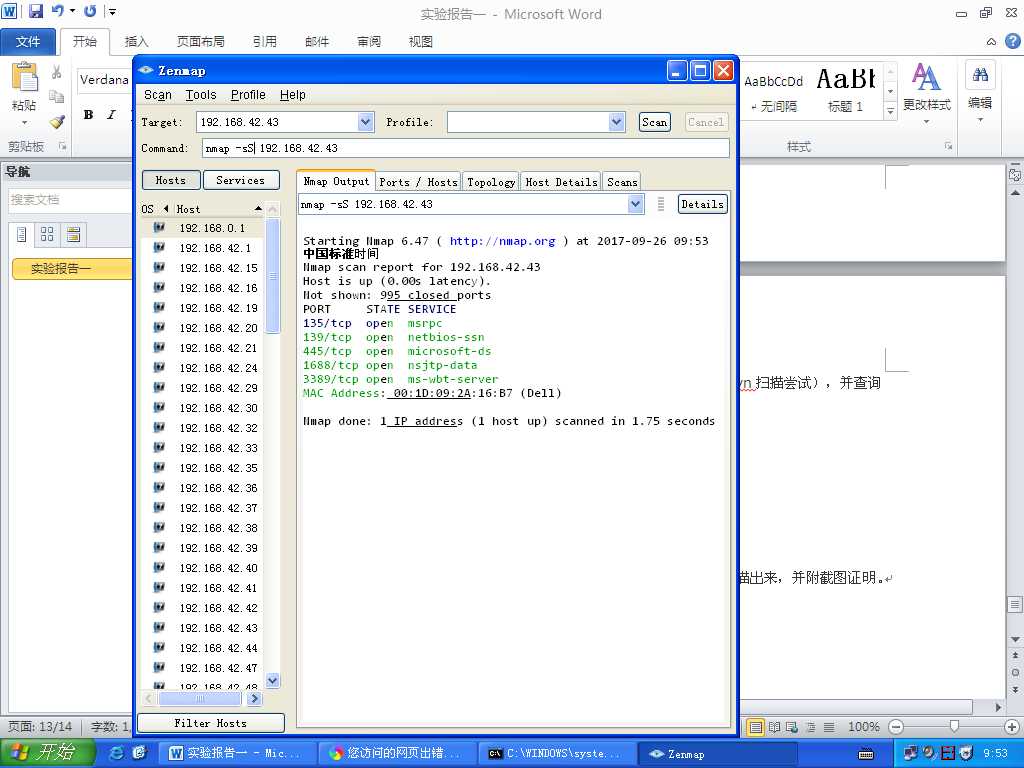Open Zenmap Profile menu

pyautogui.click(x=248, y=95)
